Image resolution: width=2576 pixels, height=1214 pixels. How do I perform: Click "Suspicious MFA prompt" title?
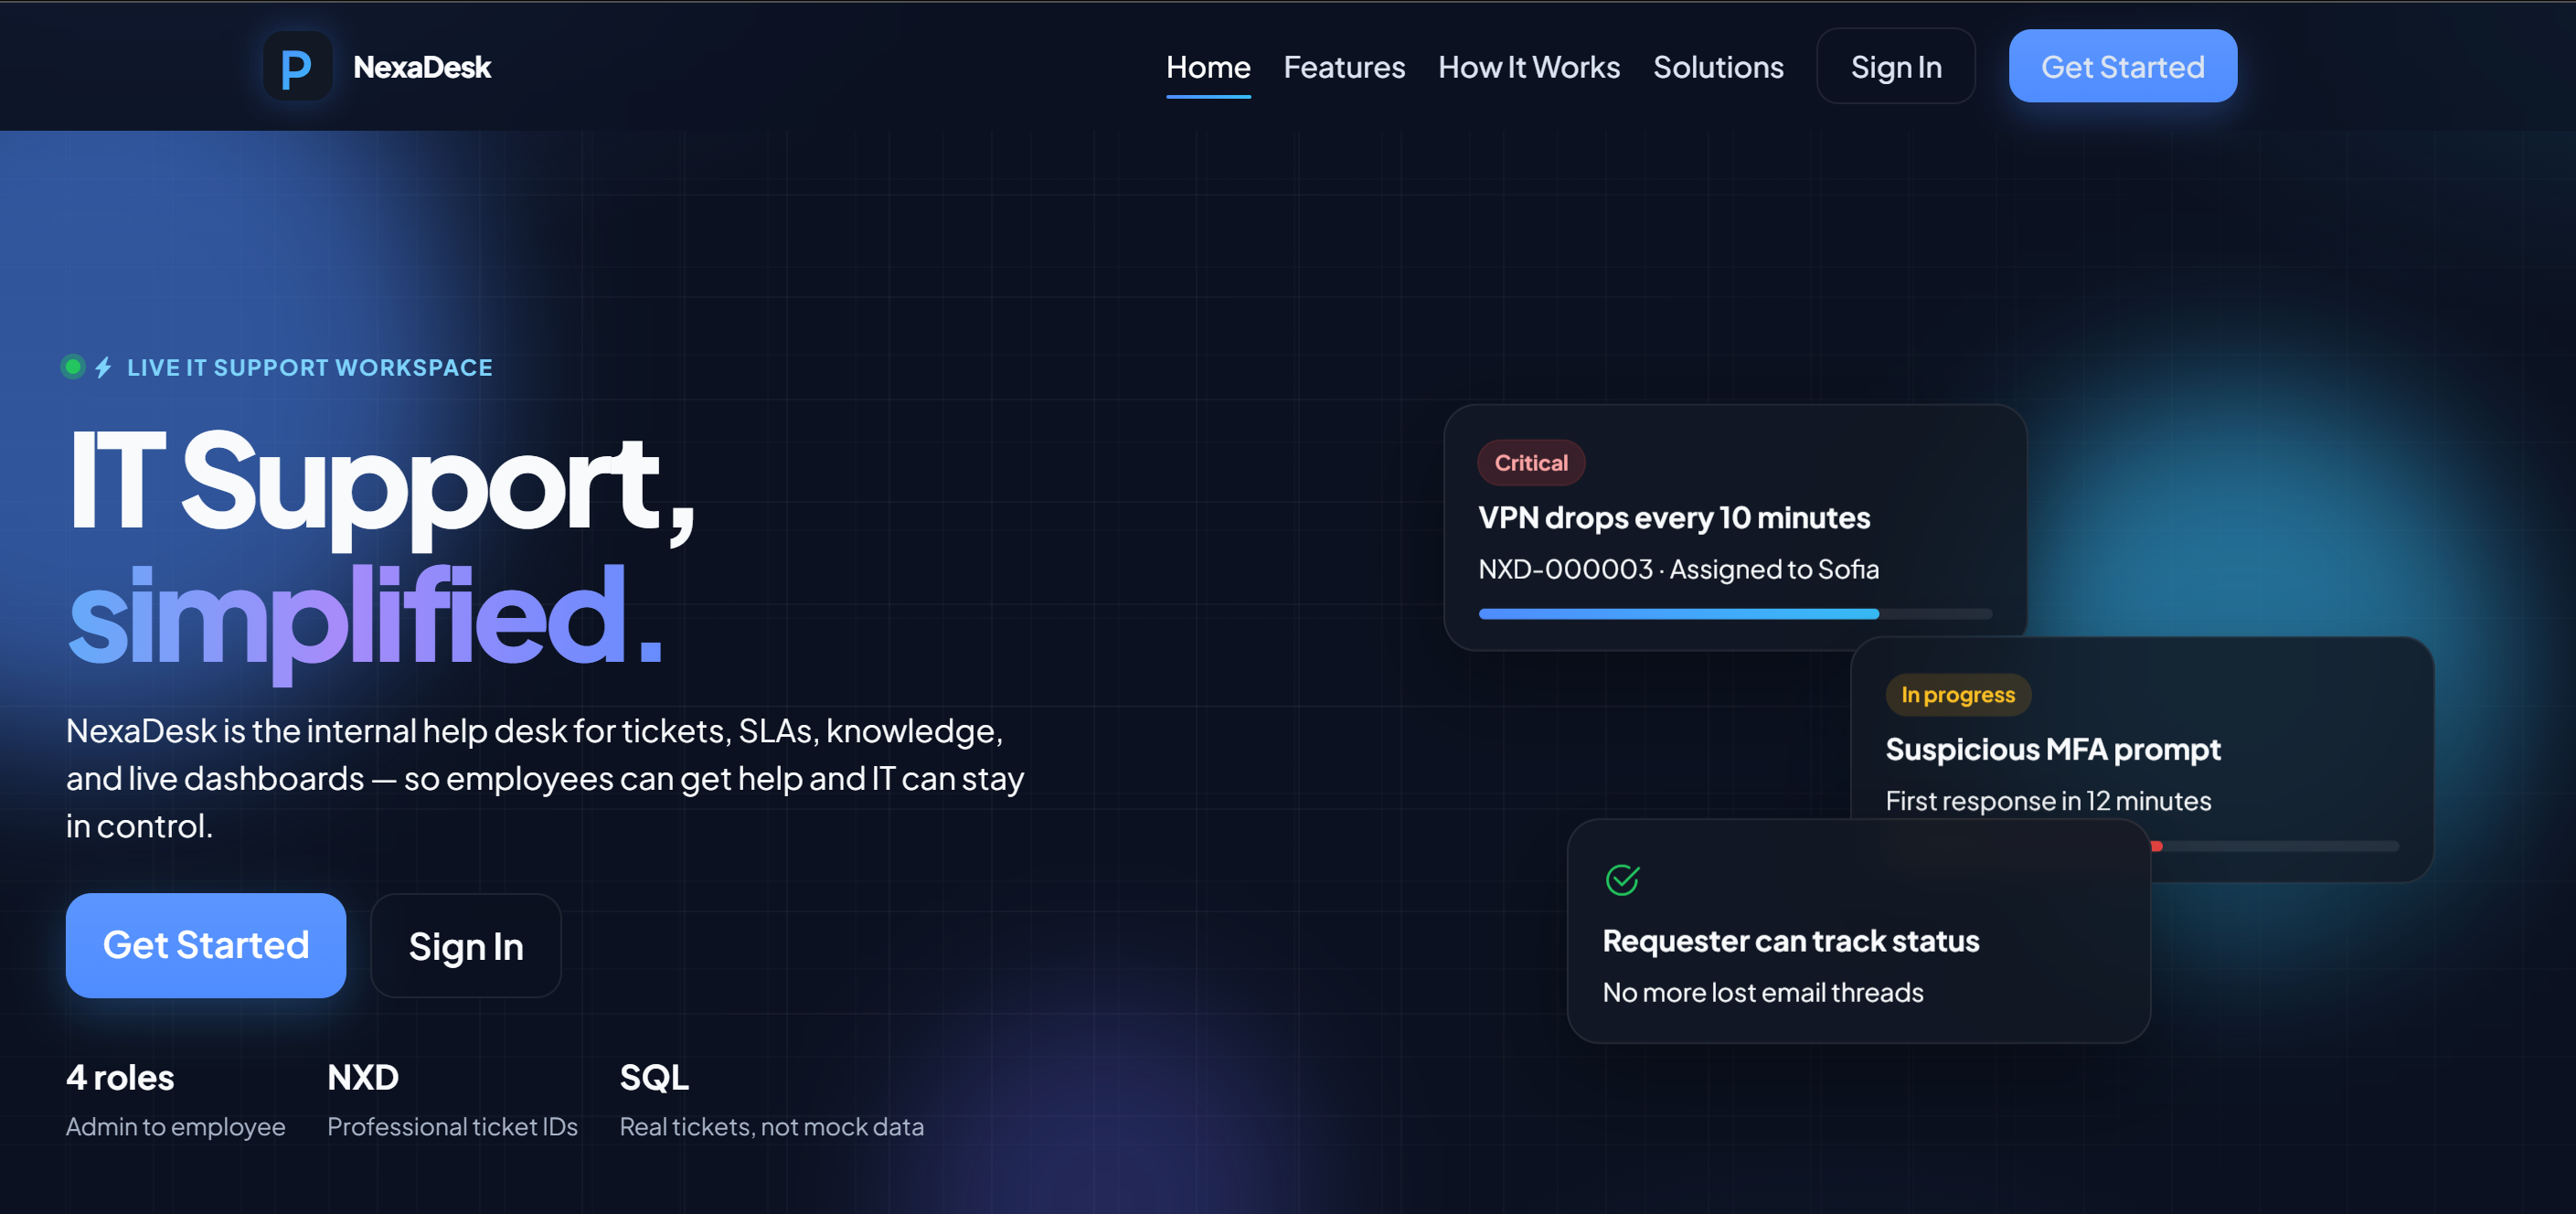coord(2052,749)
